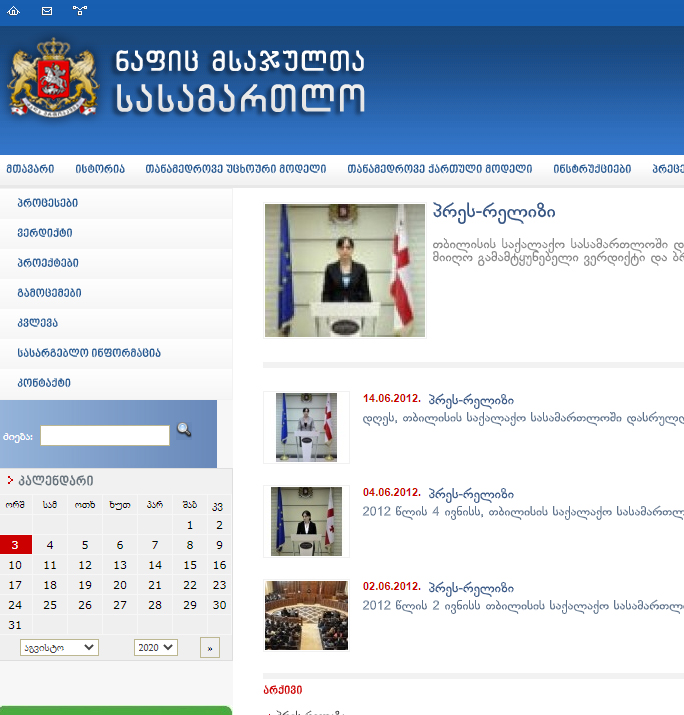
Task: Open the 14.06.2012 პრეს-რელიზი link
Action: 471,400
